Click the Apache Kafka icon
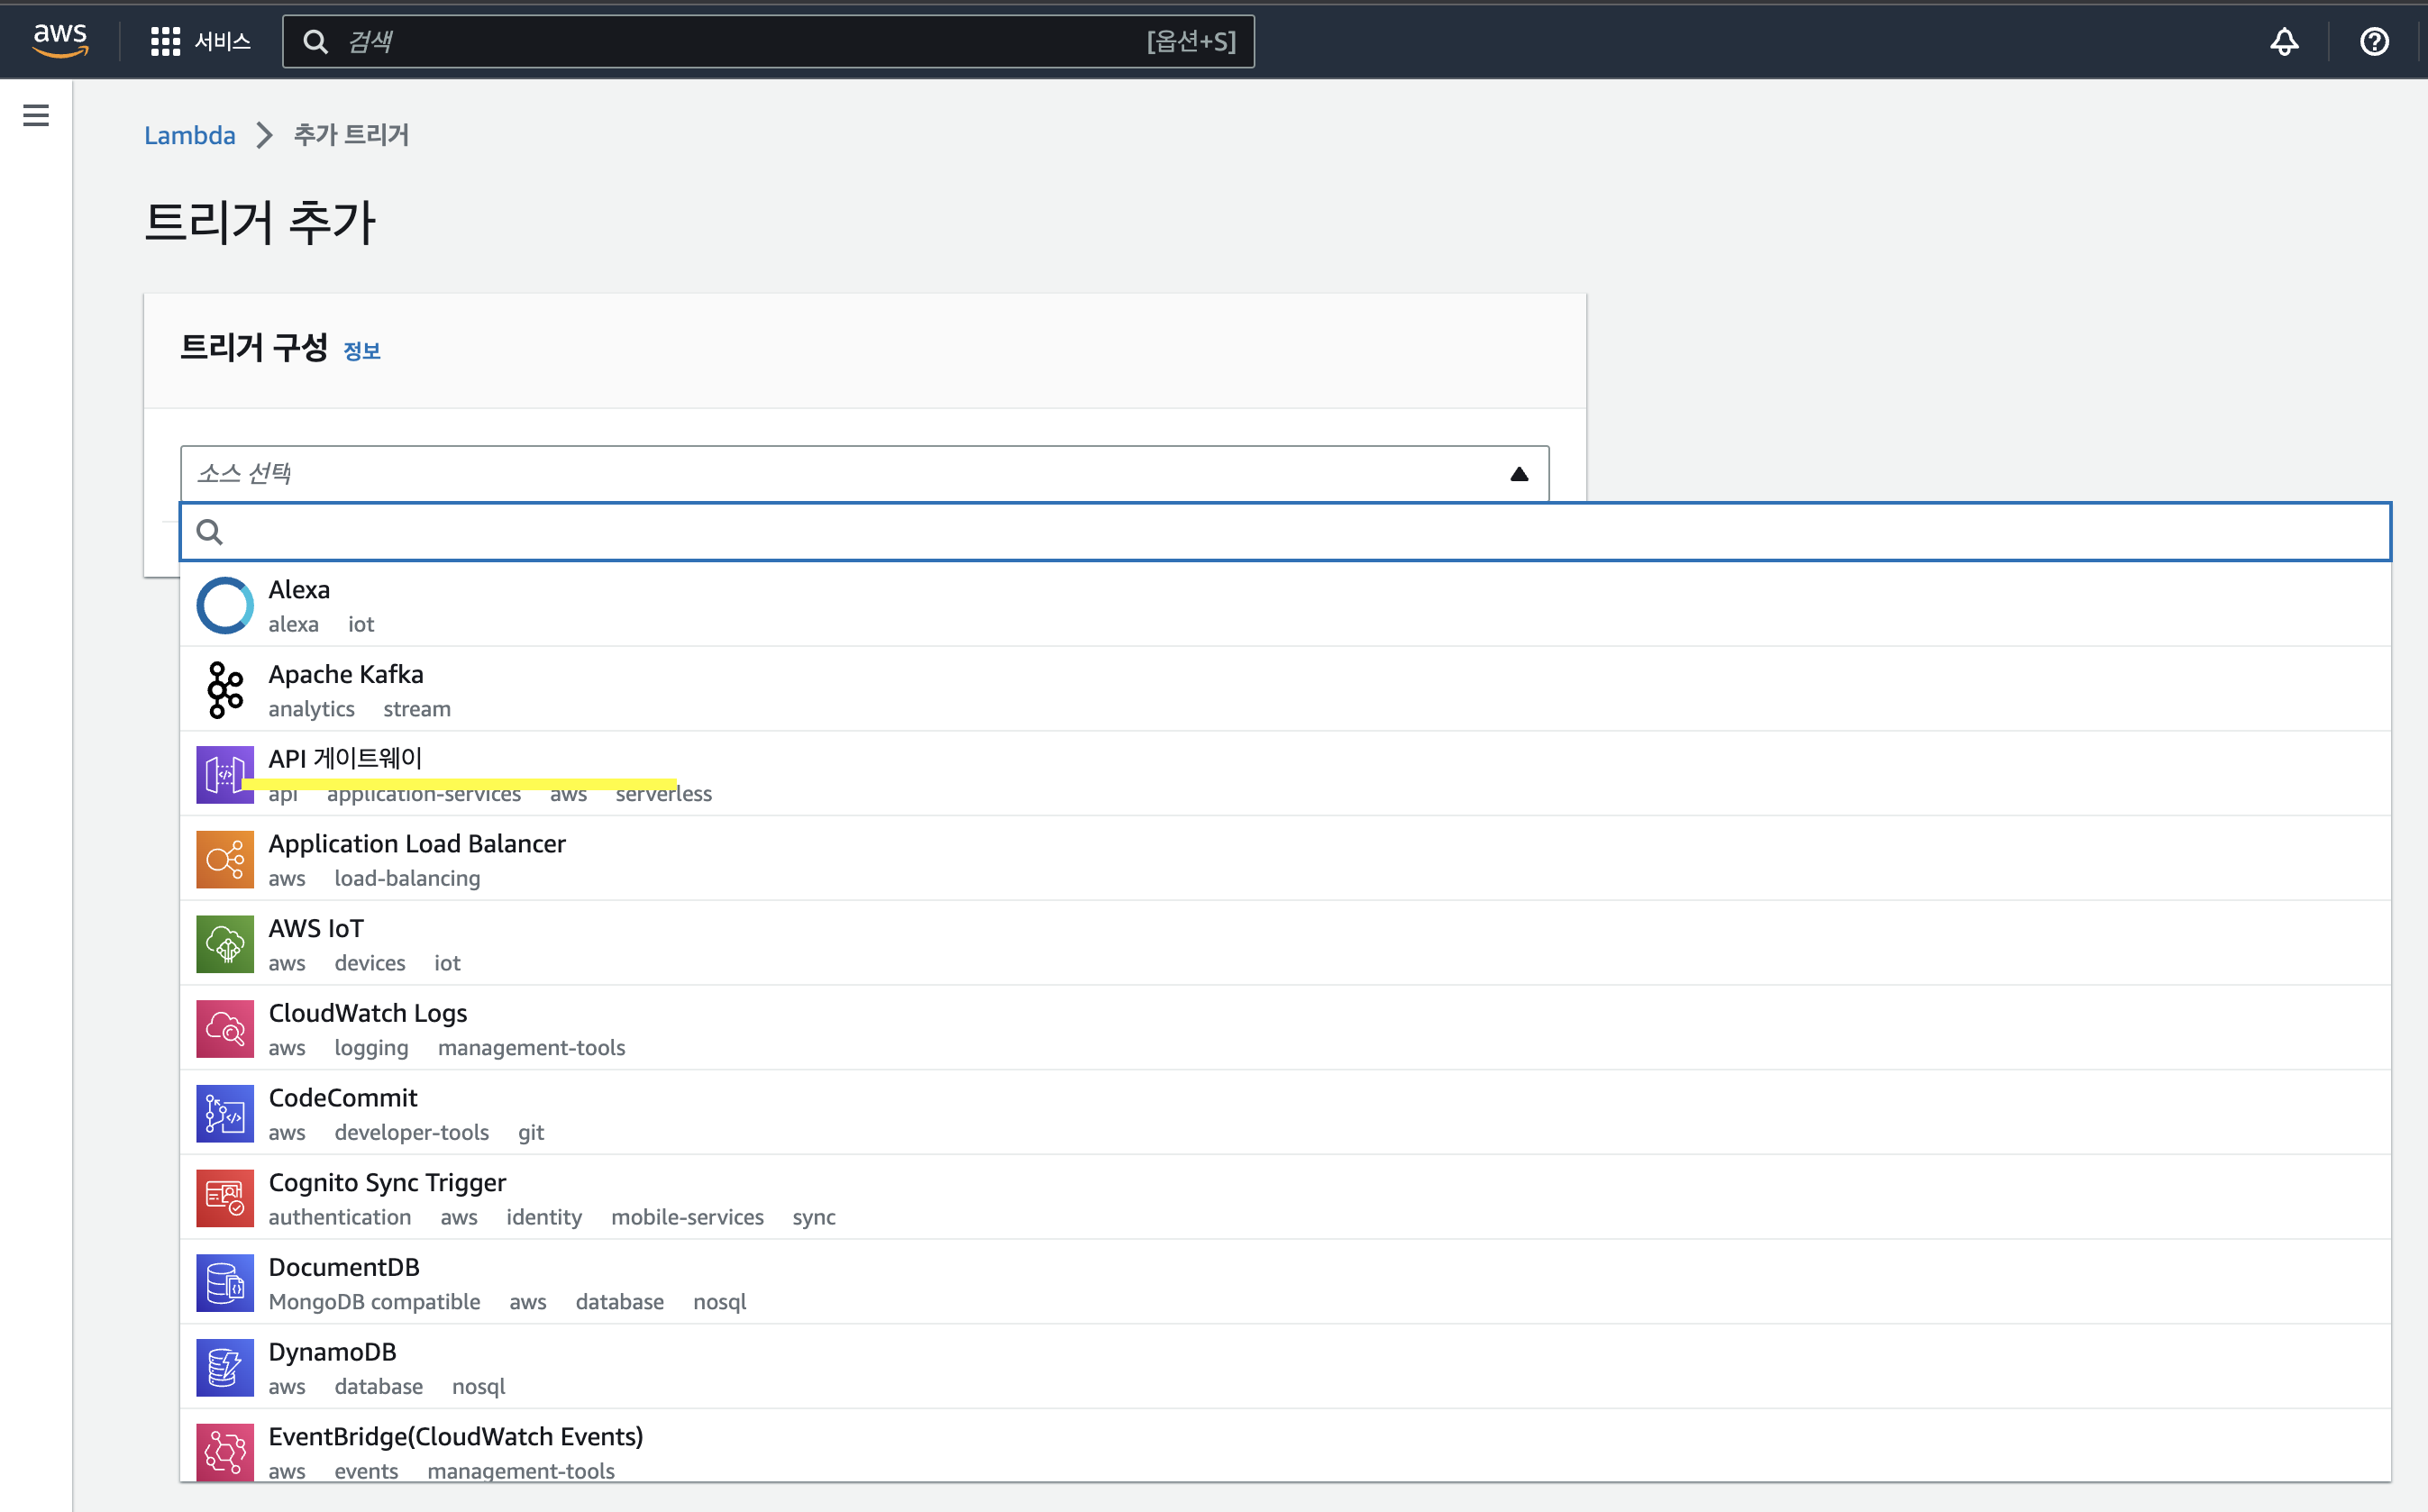The width and height of the screenshot is (2428, 1512). pyautogui.click(x=224, y=690)
